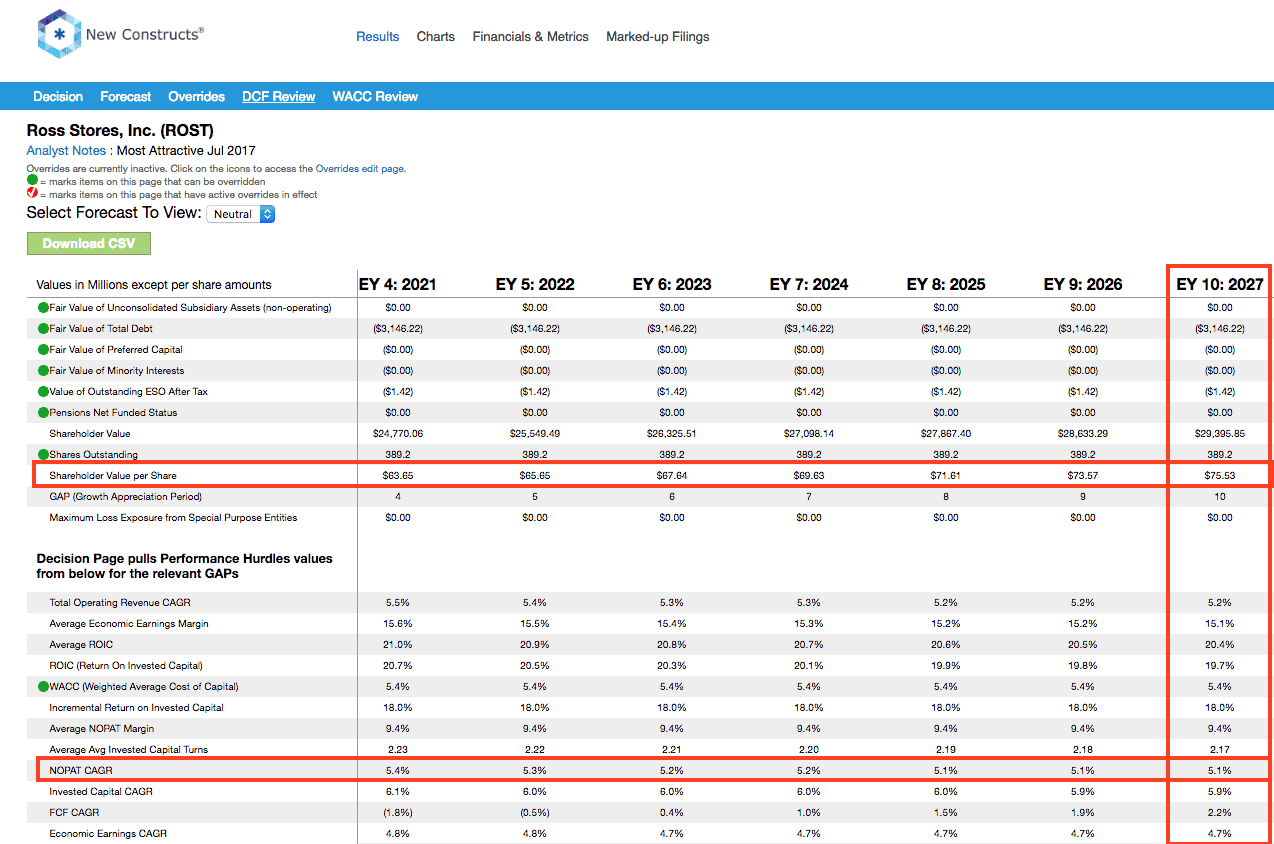Click override icon for Fair Value of Unconsolidated Subsidiary Assets
The height and width of the screenshot is (844, 1274).
tap(43, 307)
